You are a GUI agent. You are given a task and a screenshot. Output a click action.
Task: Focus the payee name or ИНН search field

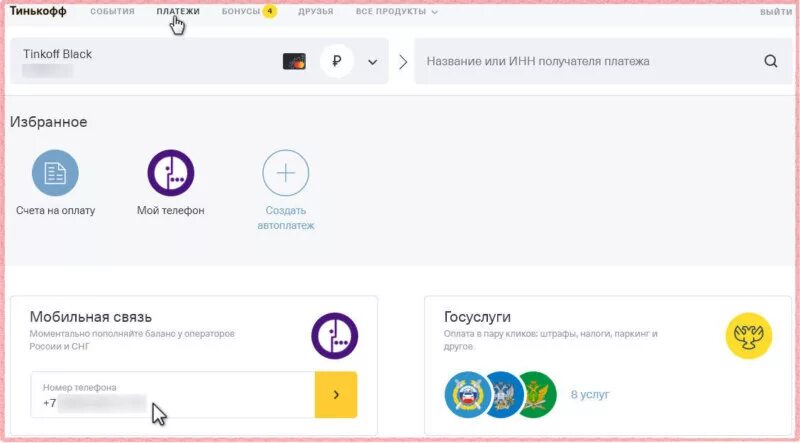[x=604, y=61]
